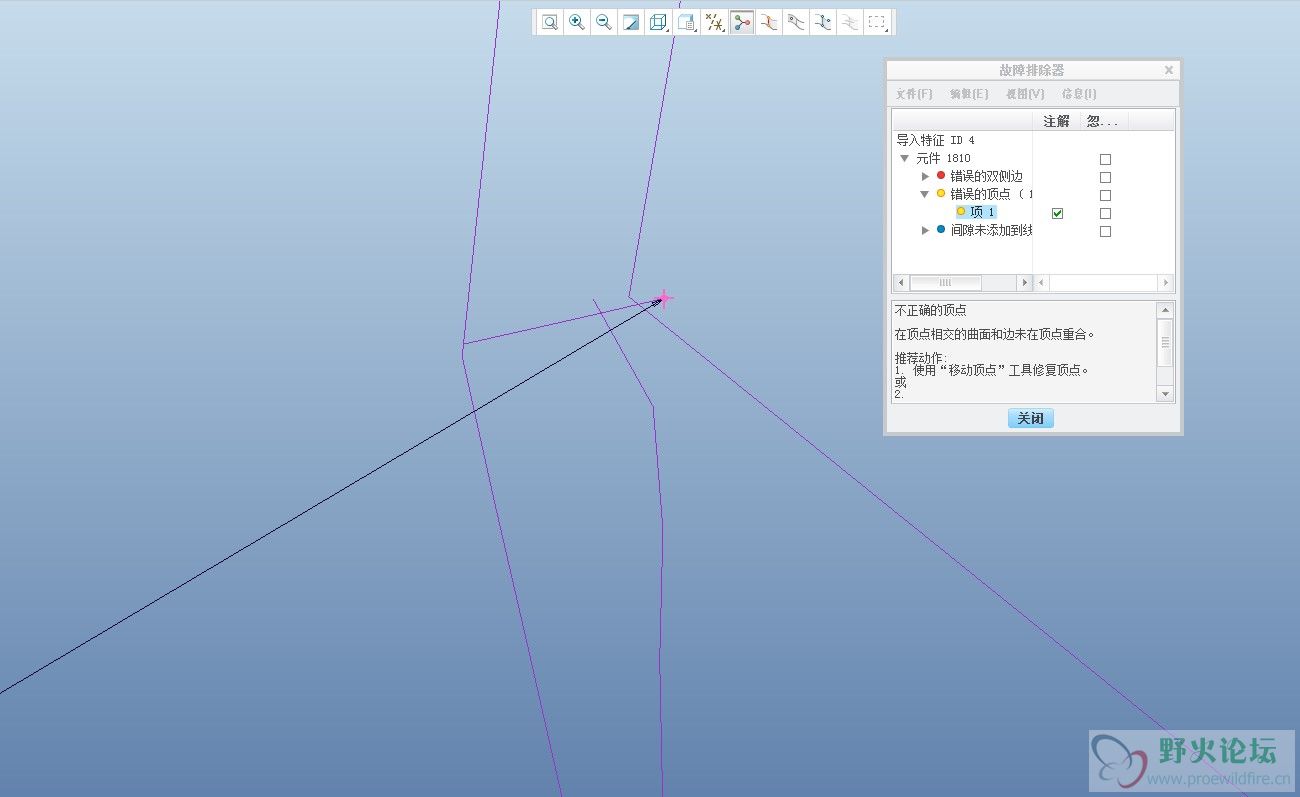Check ignore box for 元件 1810 row
Screen dimensions: 1300x797
pyautogui.click(x=1105, y=159)
